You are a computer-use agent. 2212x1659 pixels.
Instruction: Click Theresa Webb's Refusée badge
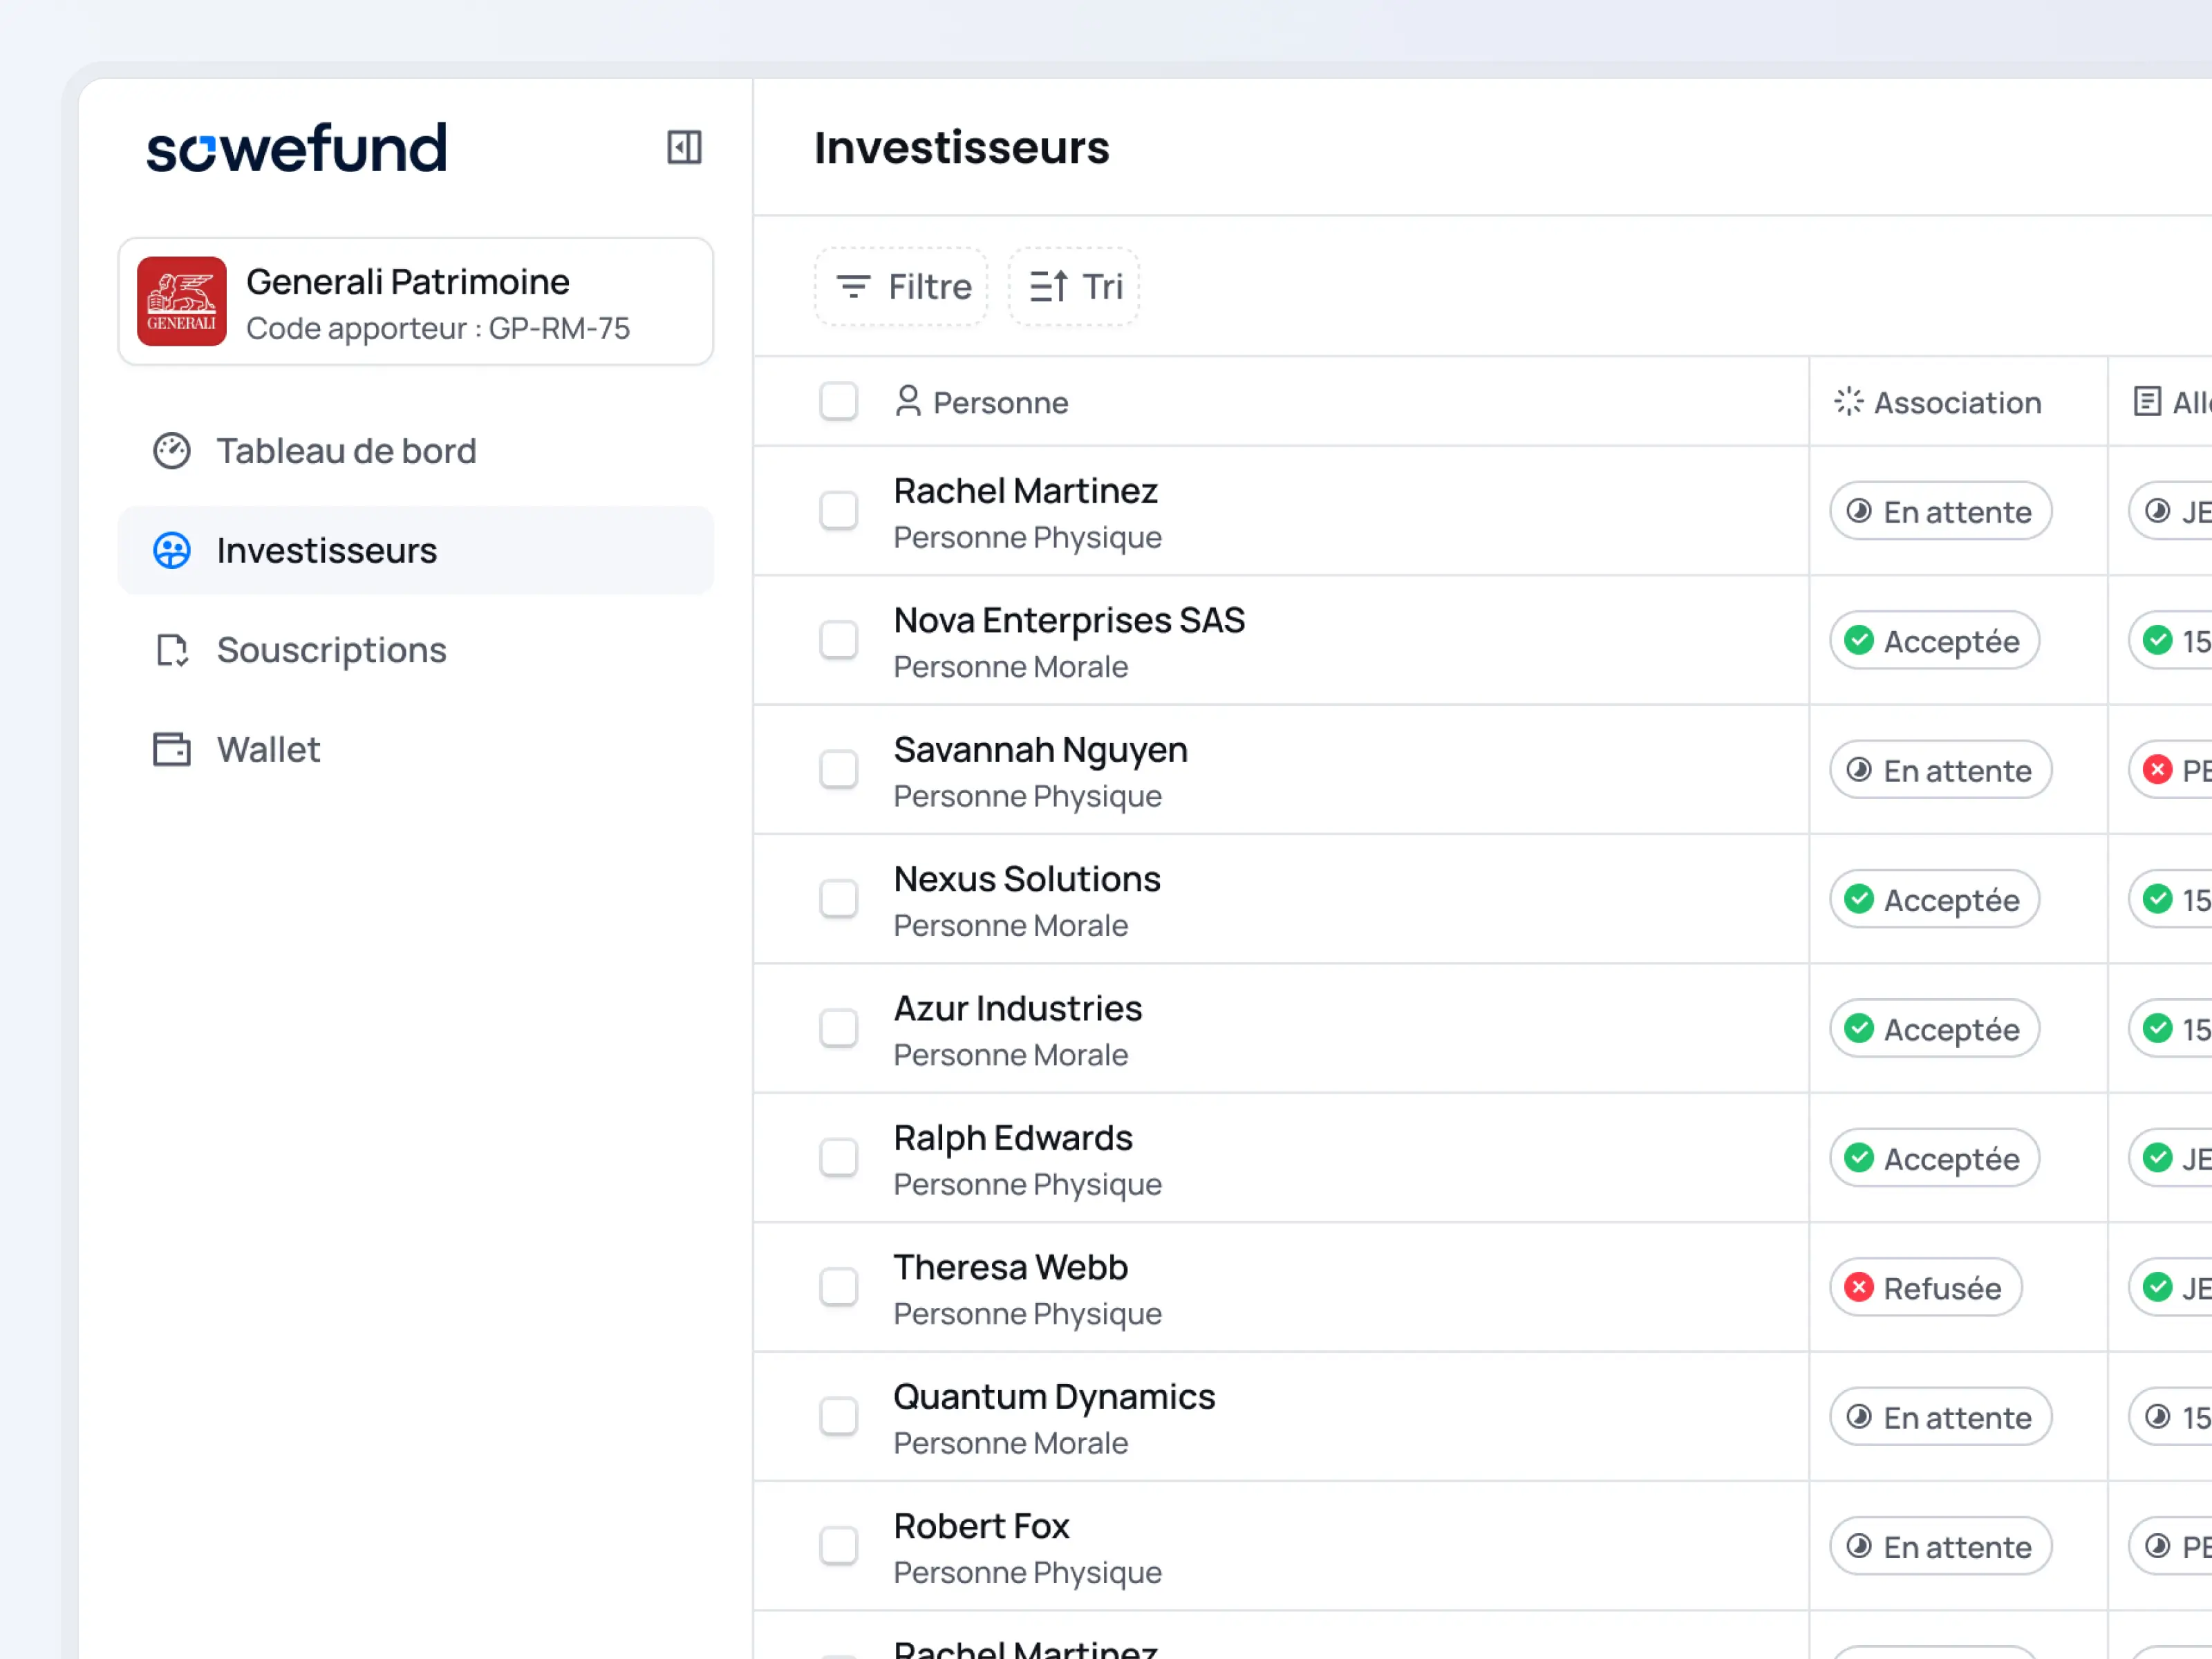(x=1926, y=1287)
